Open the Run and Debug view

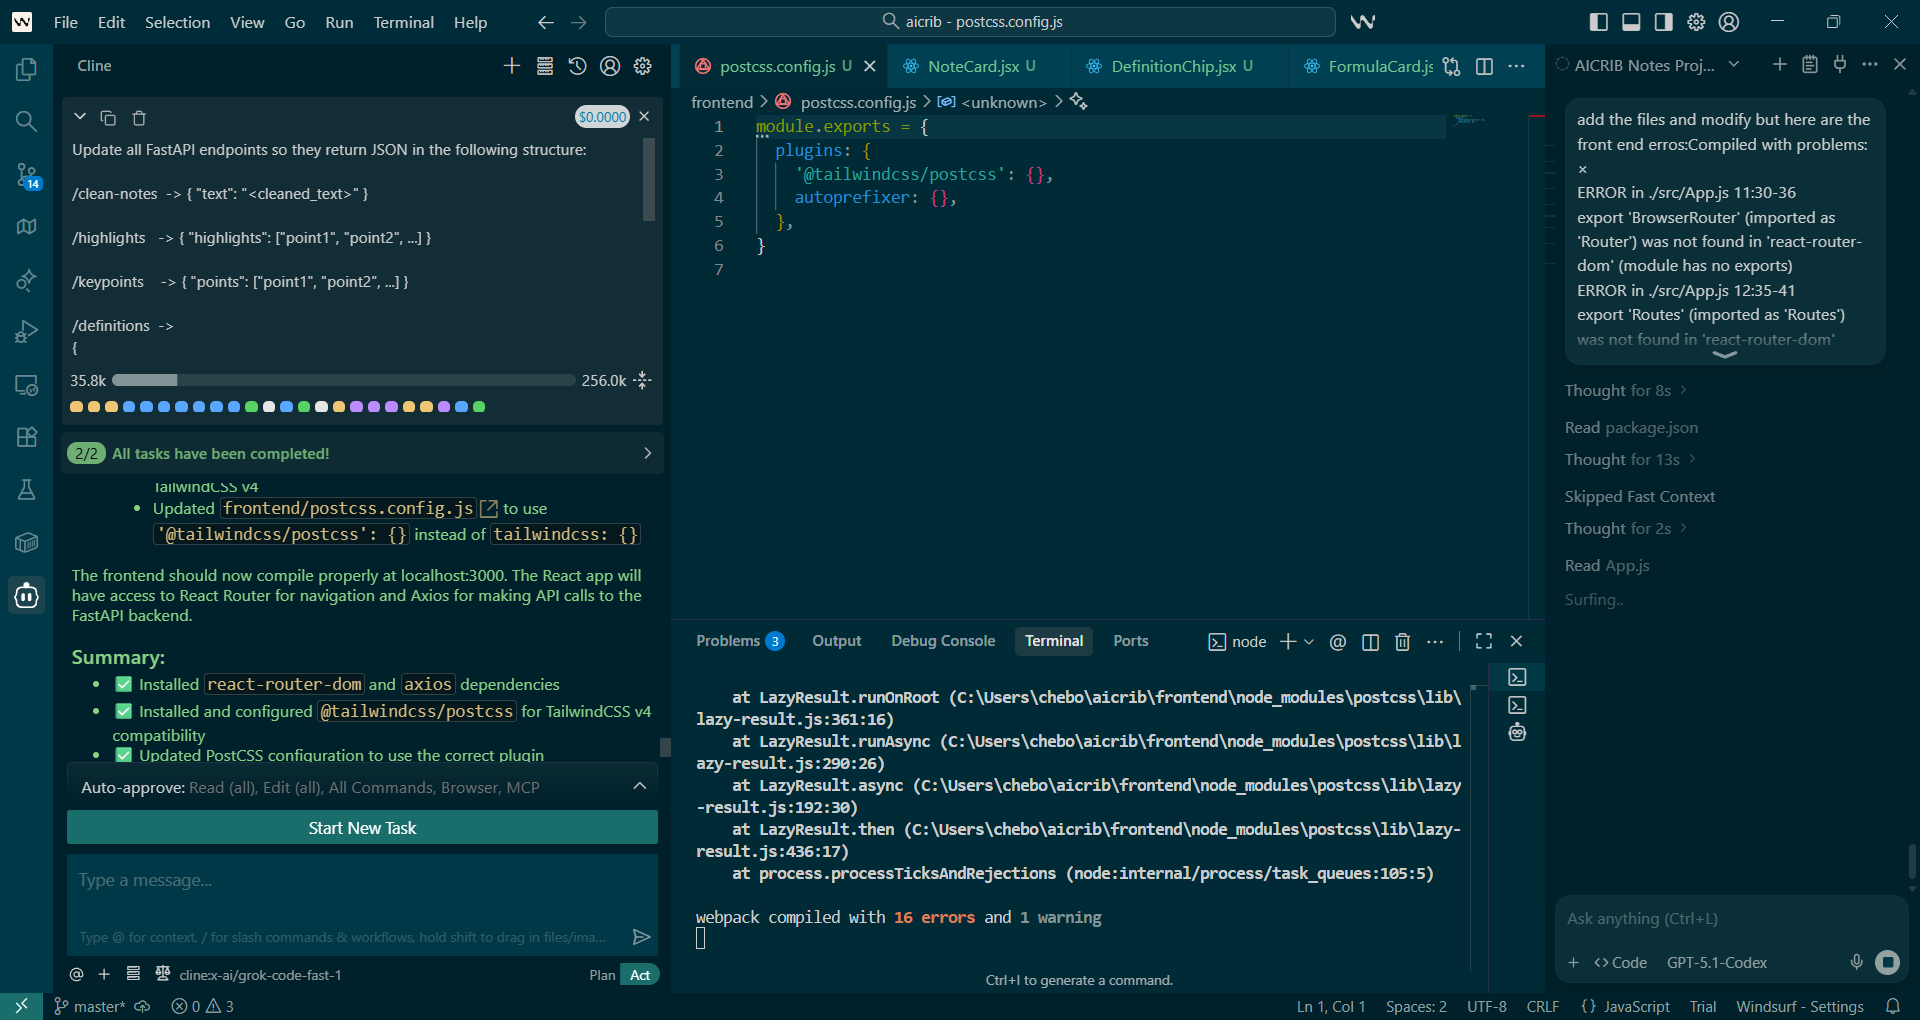pos(27,331)
